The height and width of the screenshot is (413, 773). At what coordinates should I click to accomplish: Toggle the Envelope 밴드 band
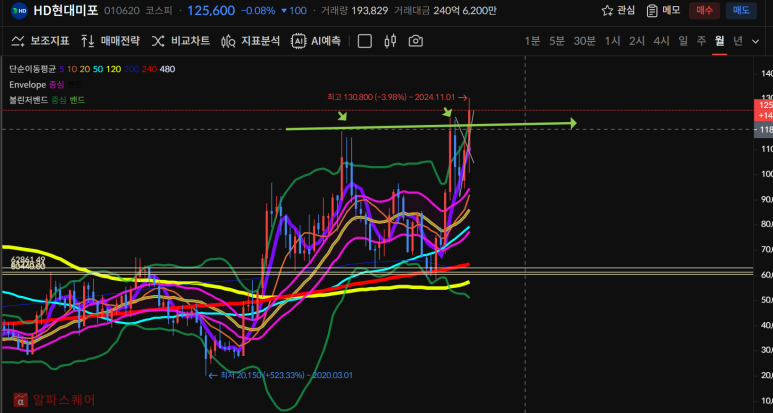click(x=74, y=85)
